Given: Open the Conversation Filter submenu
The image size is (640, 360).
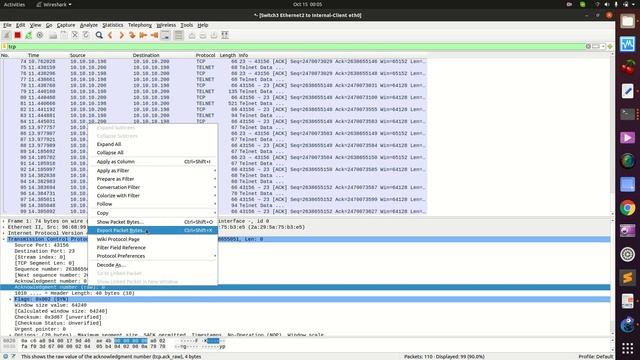Looking at the screenshot, I should tap(153, 187).
